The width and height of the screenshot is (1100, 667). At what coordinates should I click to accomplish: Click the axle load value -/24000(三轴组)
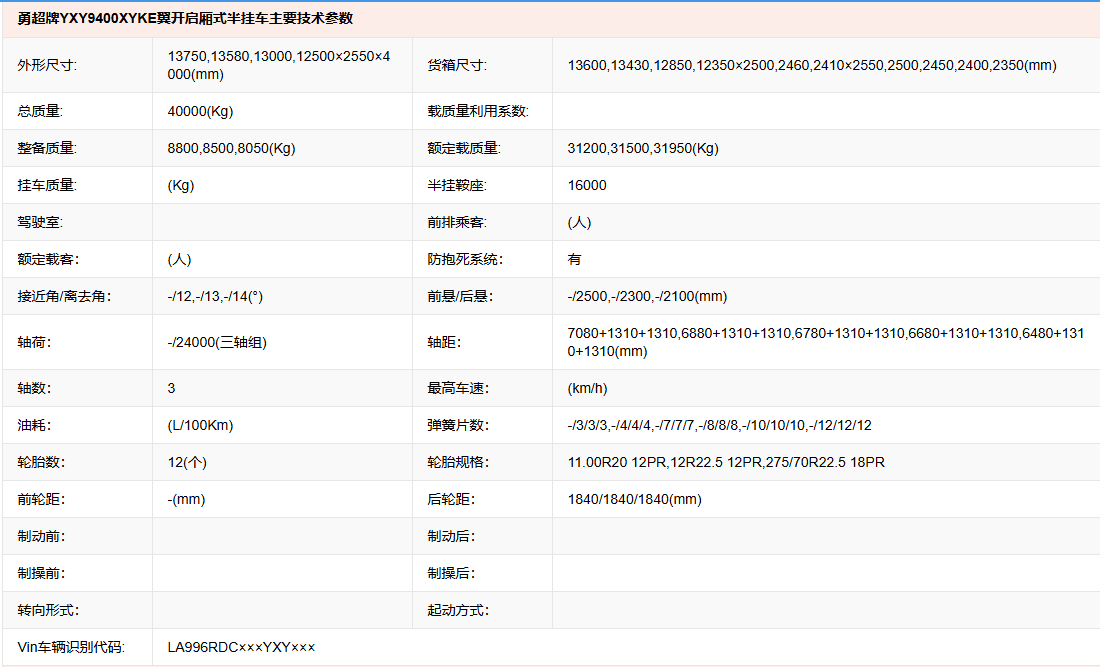217,342
